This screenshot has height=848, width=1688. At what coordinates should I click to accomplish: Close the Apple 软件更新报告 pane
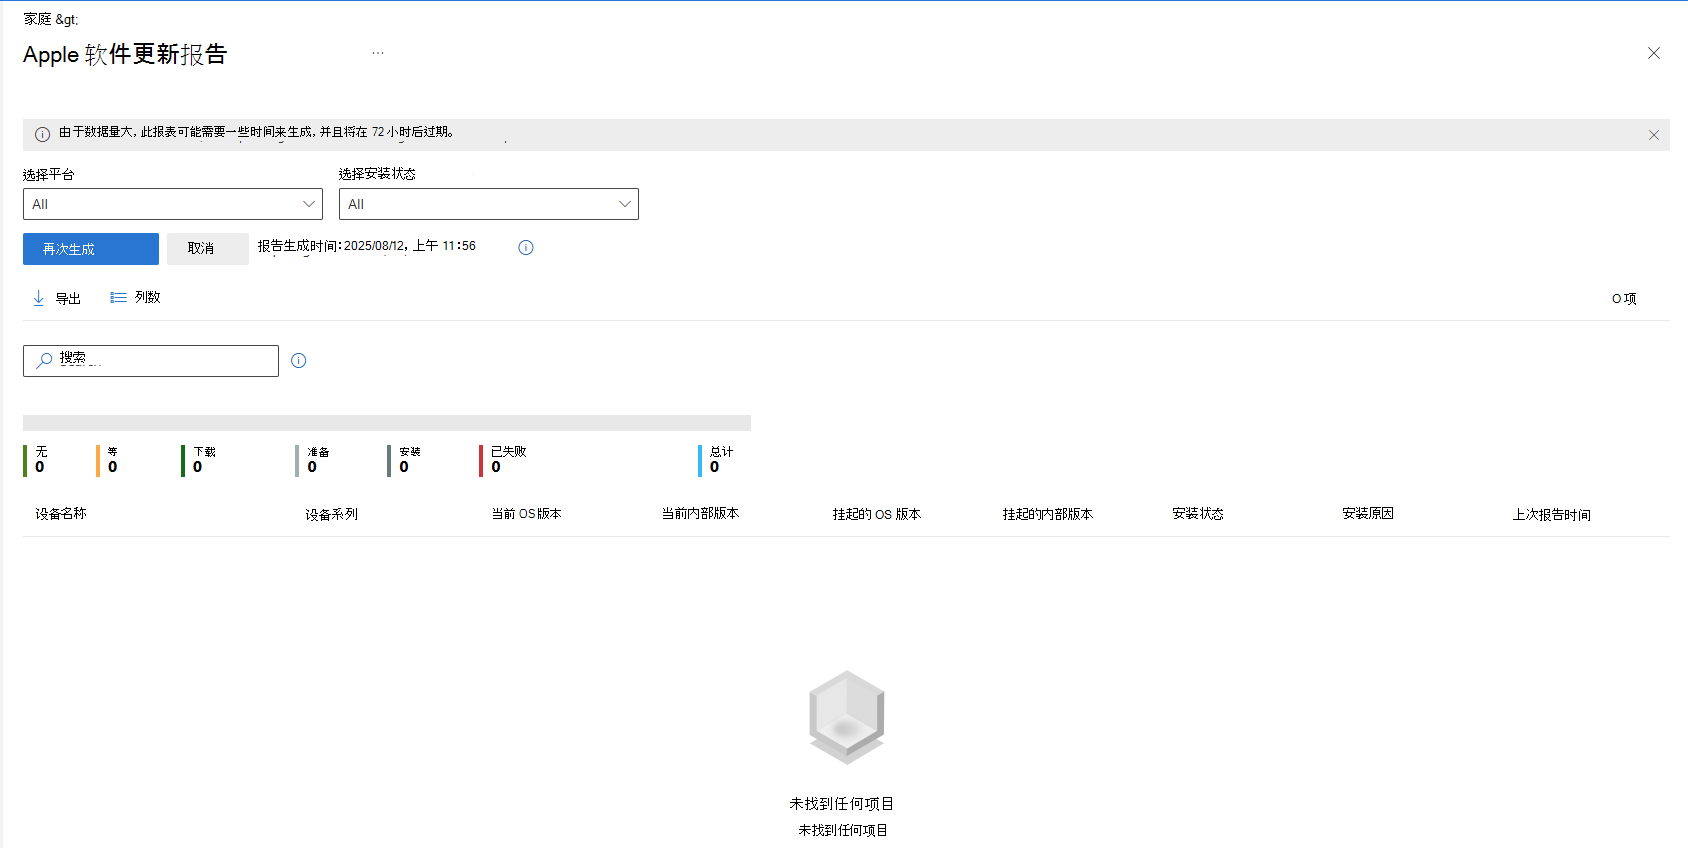tap(1654, 53)
